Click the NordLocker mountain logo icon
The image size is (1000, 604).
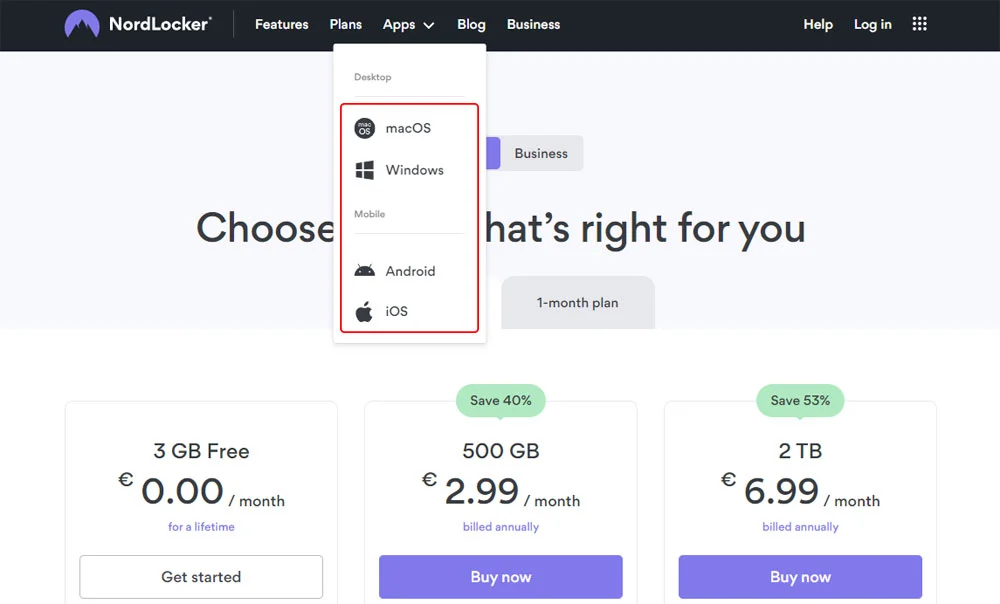(81, 24)
